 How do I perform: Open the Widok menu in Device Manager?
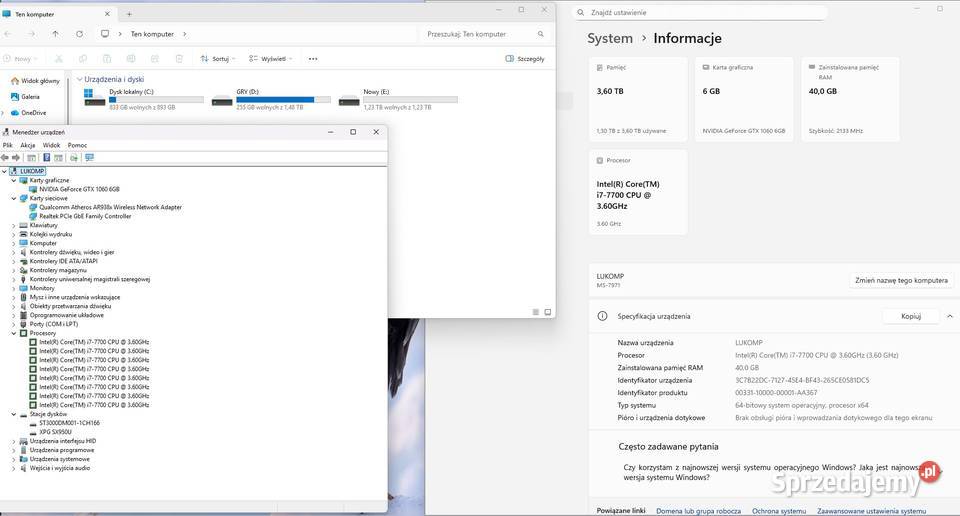click(x=51, y=145)
